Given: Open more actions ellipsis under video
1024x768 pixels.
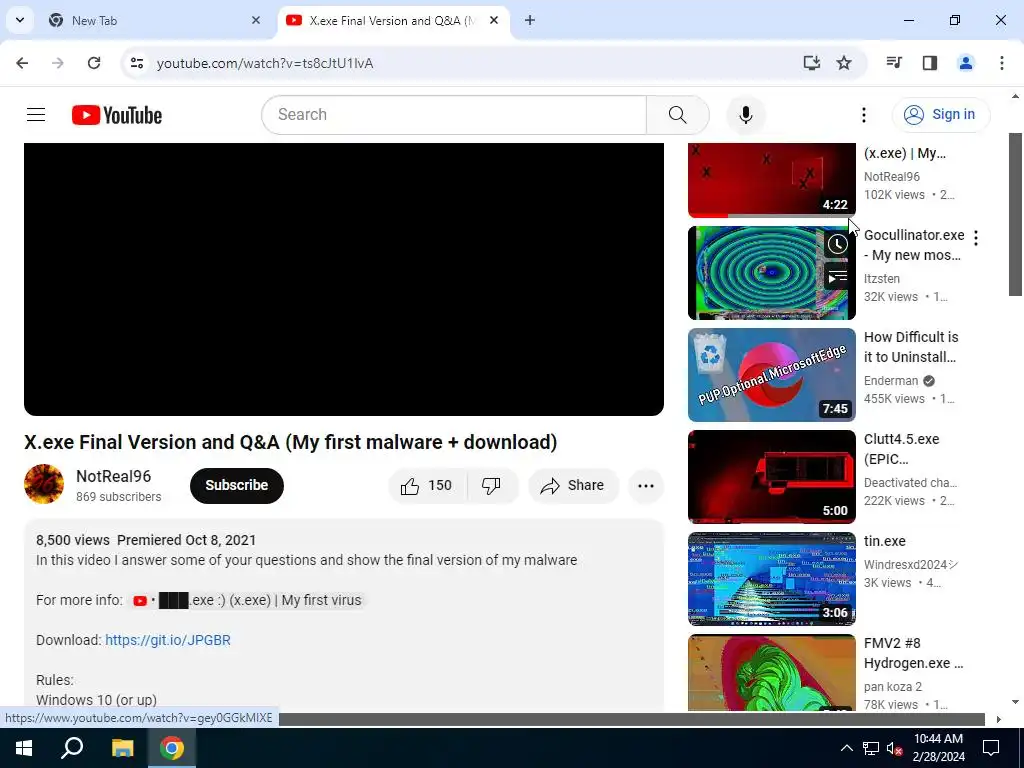Looking at the screenshot, I should tap(645, 485).
